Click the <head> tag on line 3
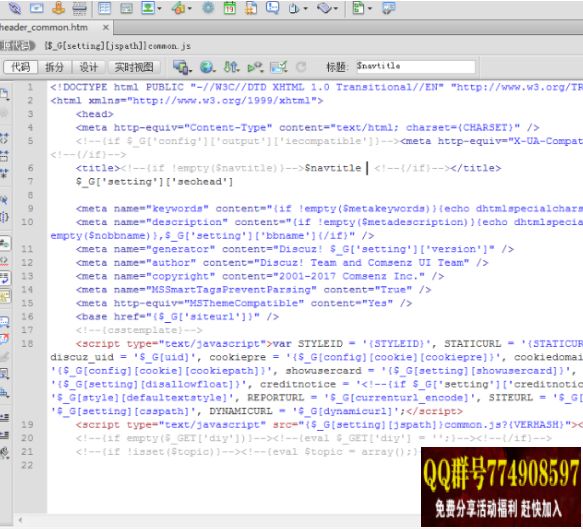Viewport: 583px width, 529px height. 95,114
